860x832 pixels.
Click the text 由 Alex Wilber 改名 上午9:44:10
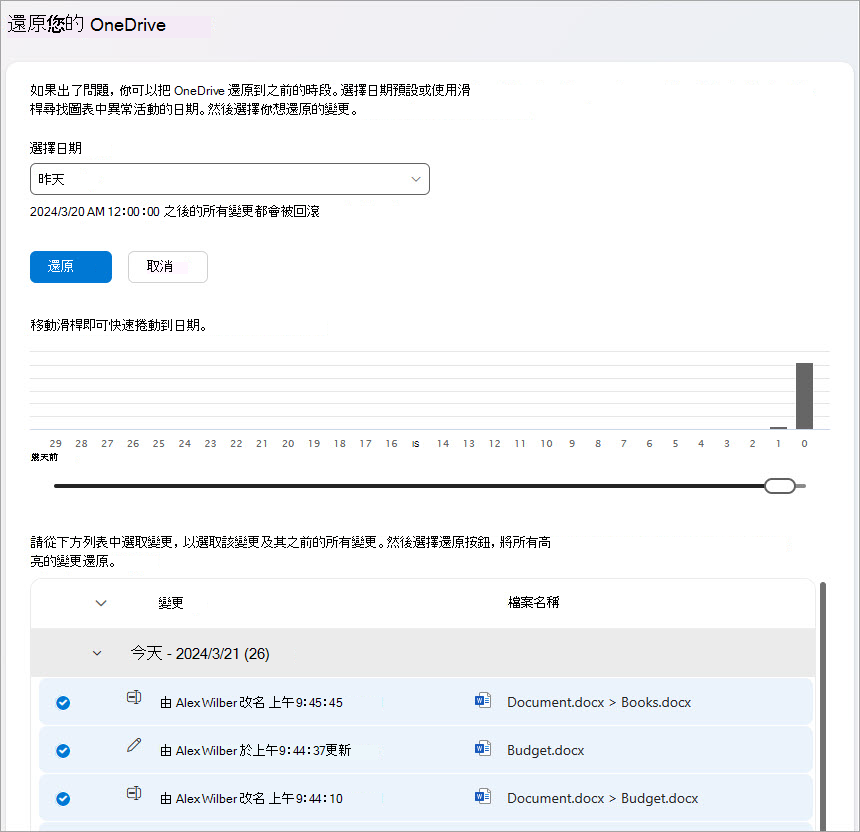point(251,799)
